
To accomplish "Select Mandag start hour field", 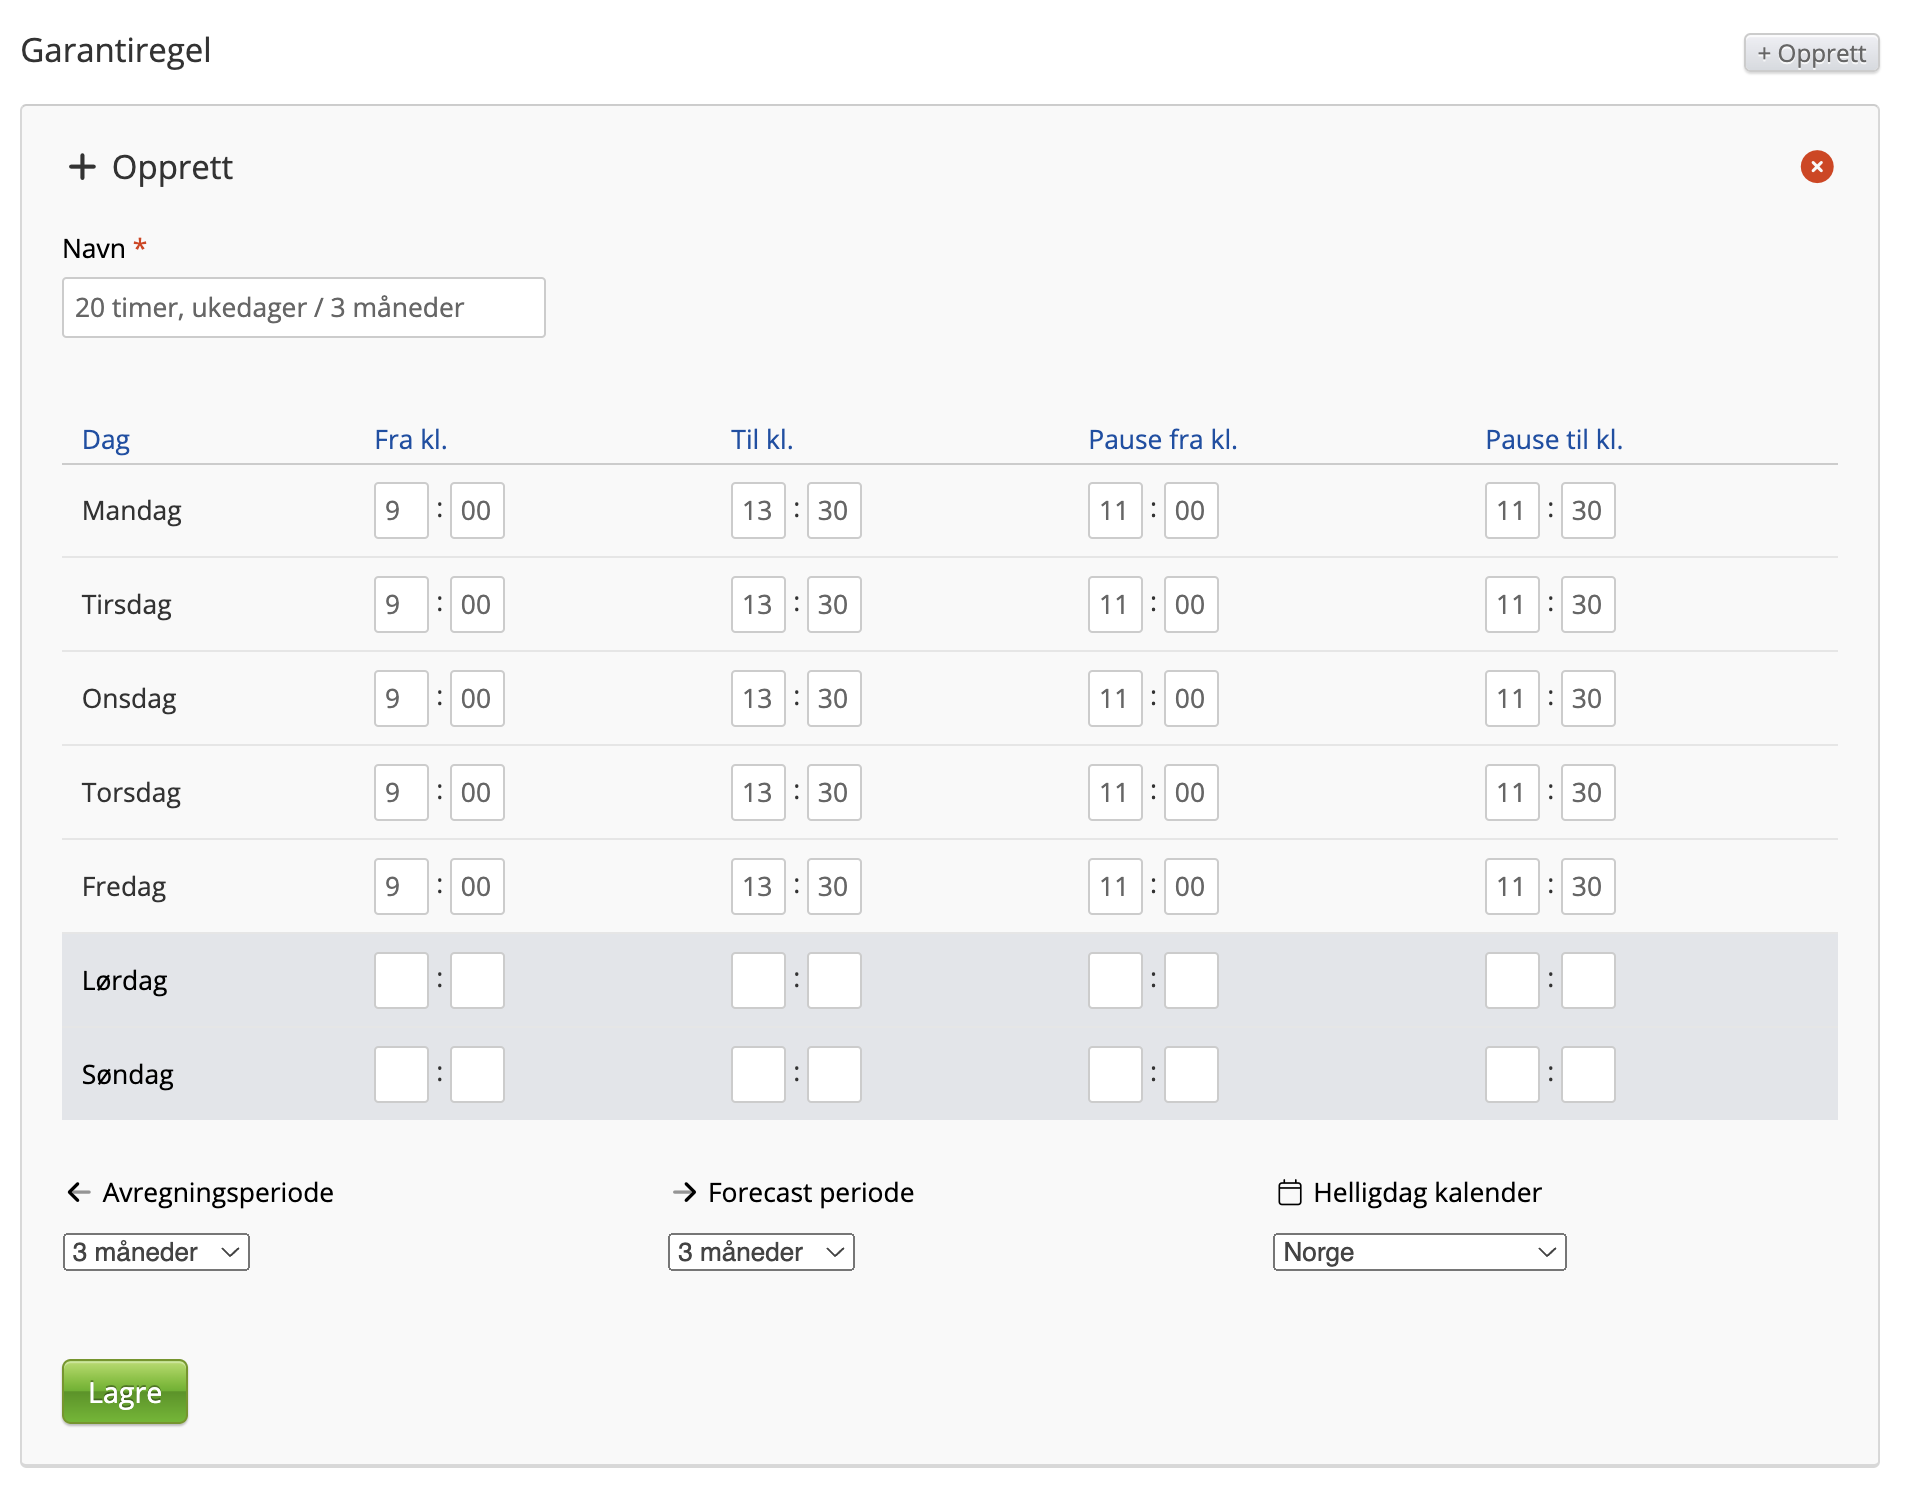I will click(401, 511).
